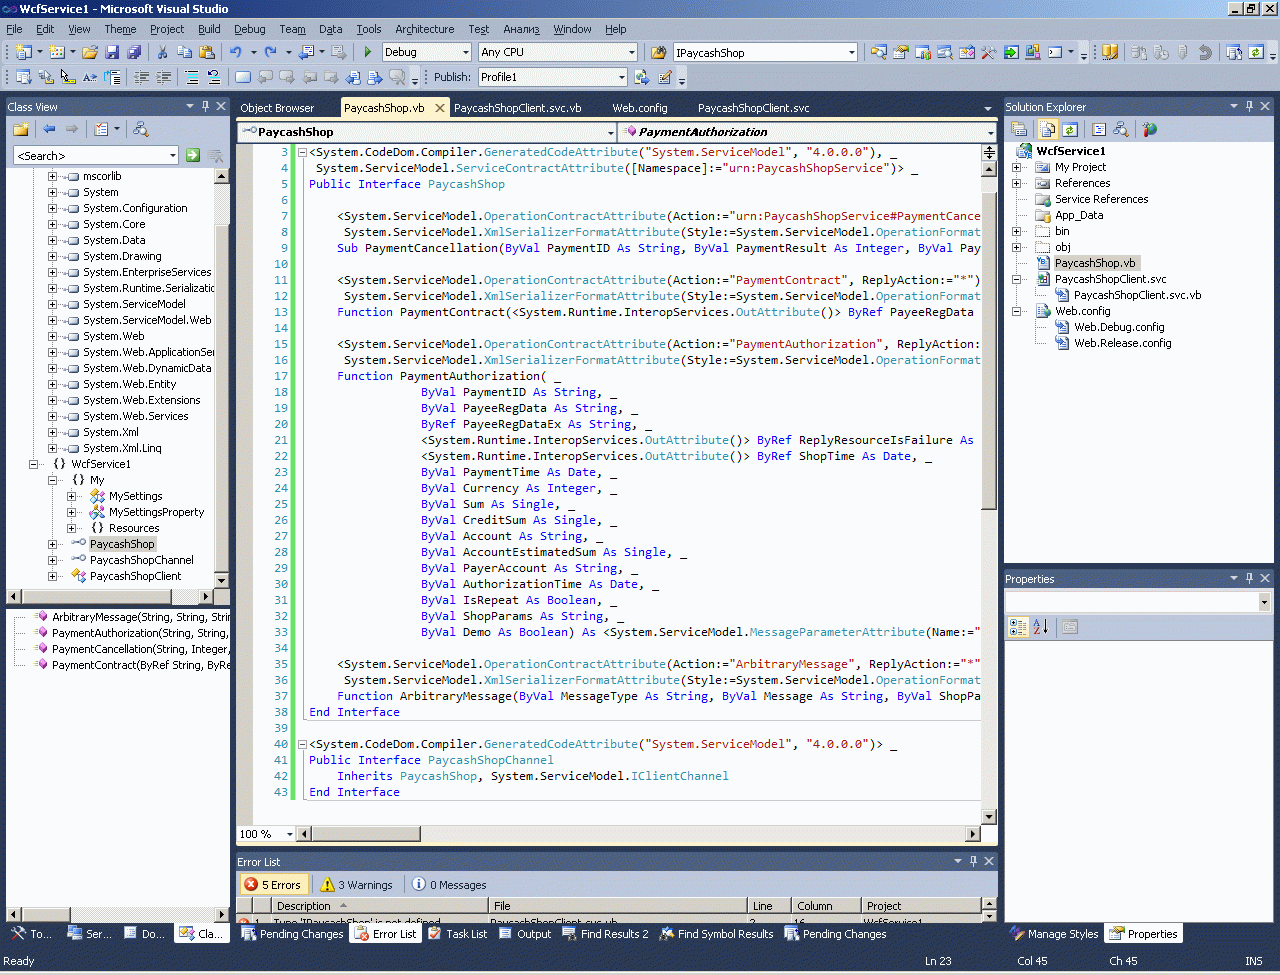1280x975 pixels.
Task: Select Web.Debug.config in Solution Explorer
Action: [1119, 327]
